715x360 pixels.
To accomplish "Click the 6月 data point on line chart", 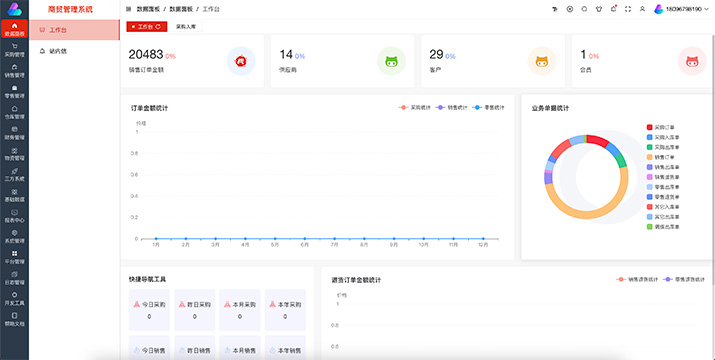I will (305, 238).
